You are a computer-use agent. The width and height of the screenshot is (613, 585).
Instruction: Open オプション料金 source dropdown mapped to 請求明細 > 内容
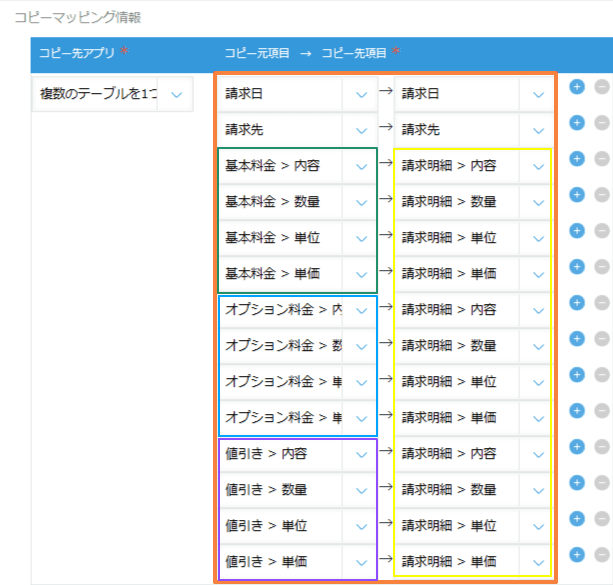point(298,310)
